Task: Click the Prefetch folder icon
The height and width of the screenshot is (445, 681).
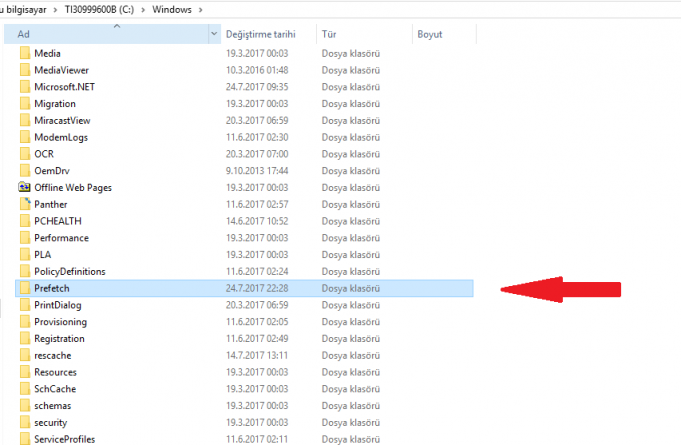Action: coord(25,288)
